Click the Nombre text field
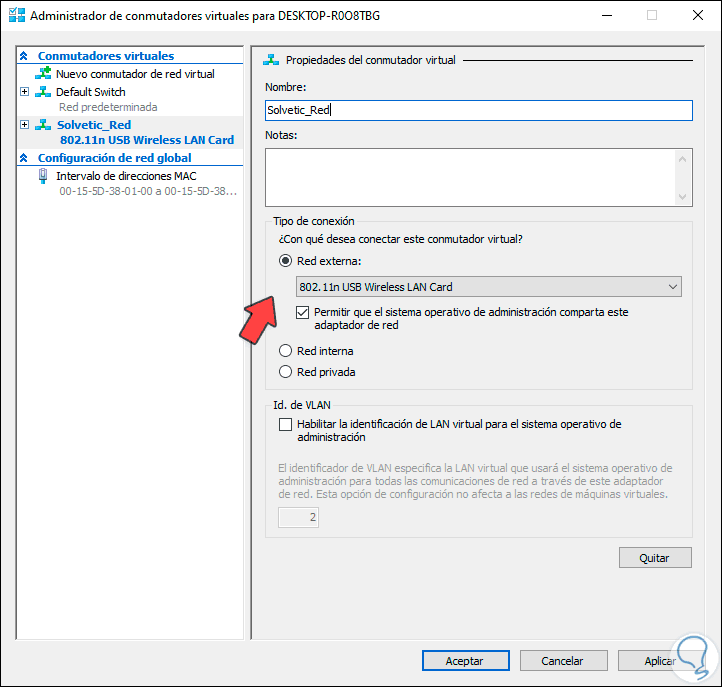The height and width of the screenshot is (687, 722). [479, 111]
